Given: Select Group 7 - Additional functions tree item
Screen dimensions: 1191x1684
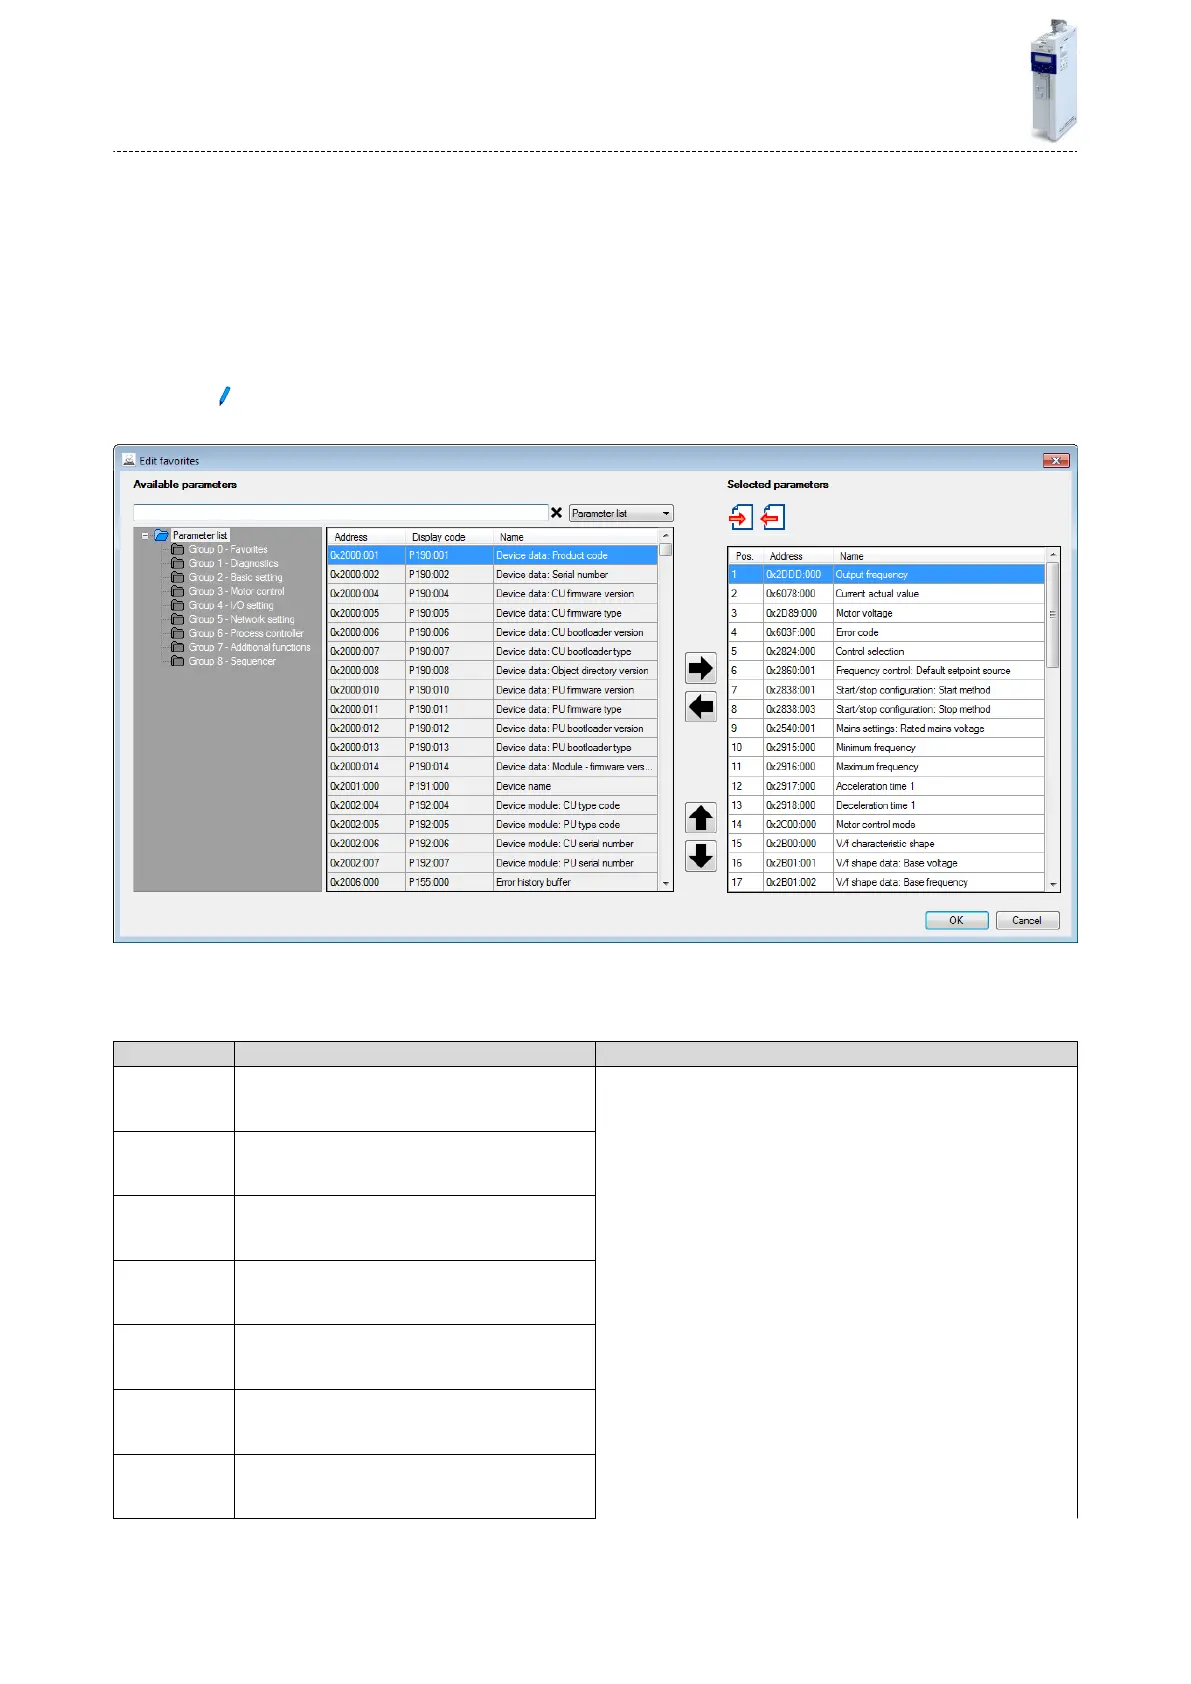Looking at the screenshot, I should click(x=250, y=647).
